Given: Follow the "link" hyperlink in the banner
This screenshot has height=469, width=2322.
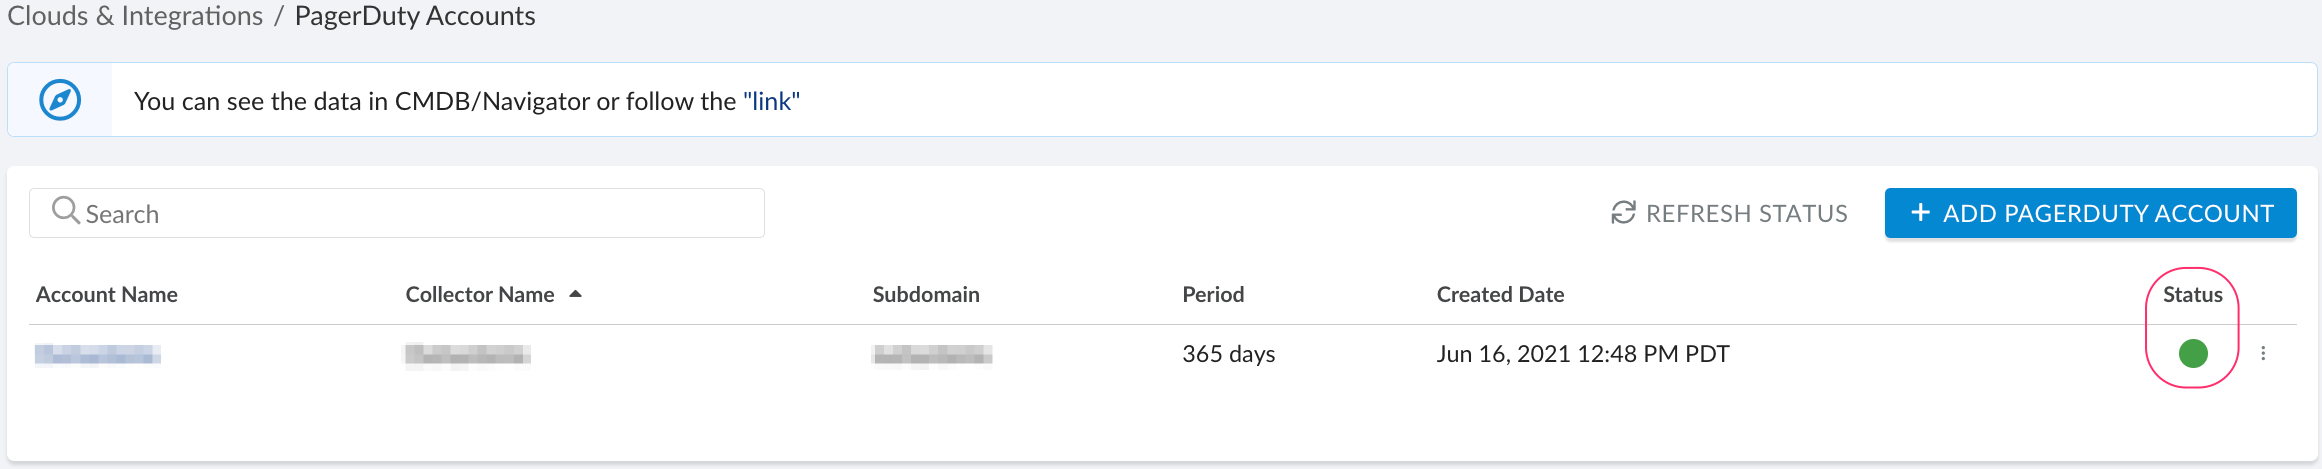Looking at the screenshot, I should coord(771,101).
